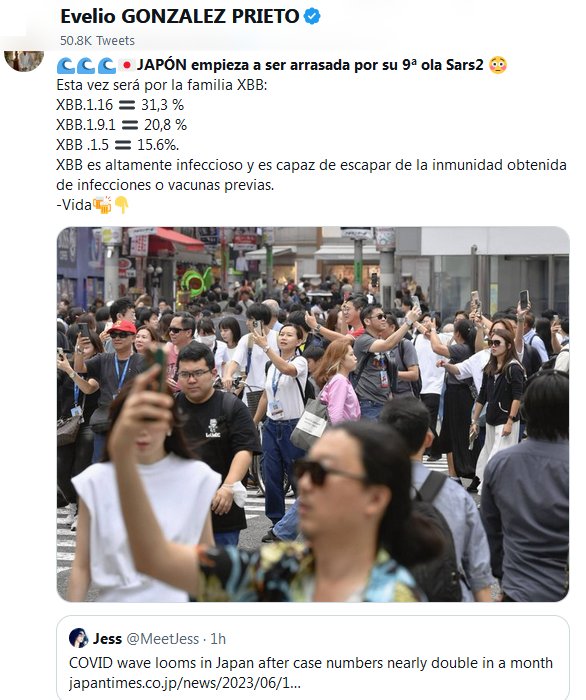Open Jess's avatar in quoted tweet
586x700 pixels.
[79, 638]
